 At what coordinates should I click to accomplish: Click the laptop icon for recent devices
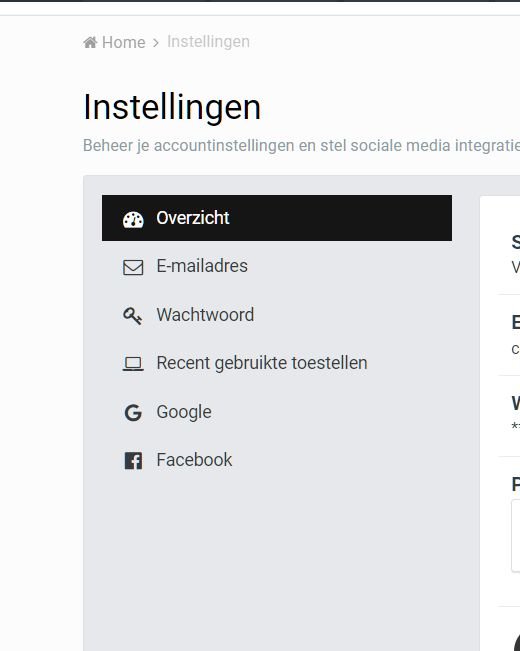(133, 364)
